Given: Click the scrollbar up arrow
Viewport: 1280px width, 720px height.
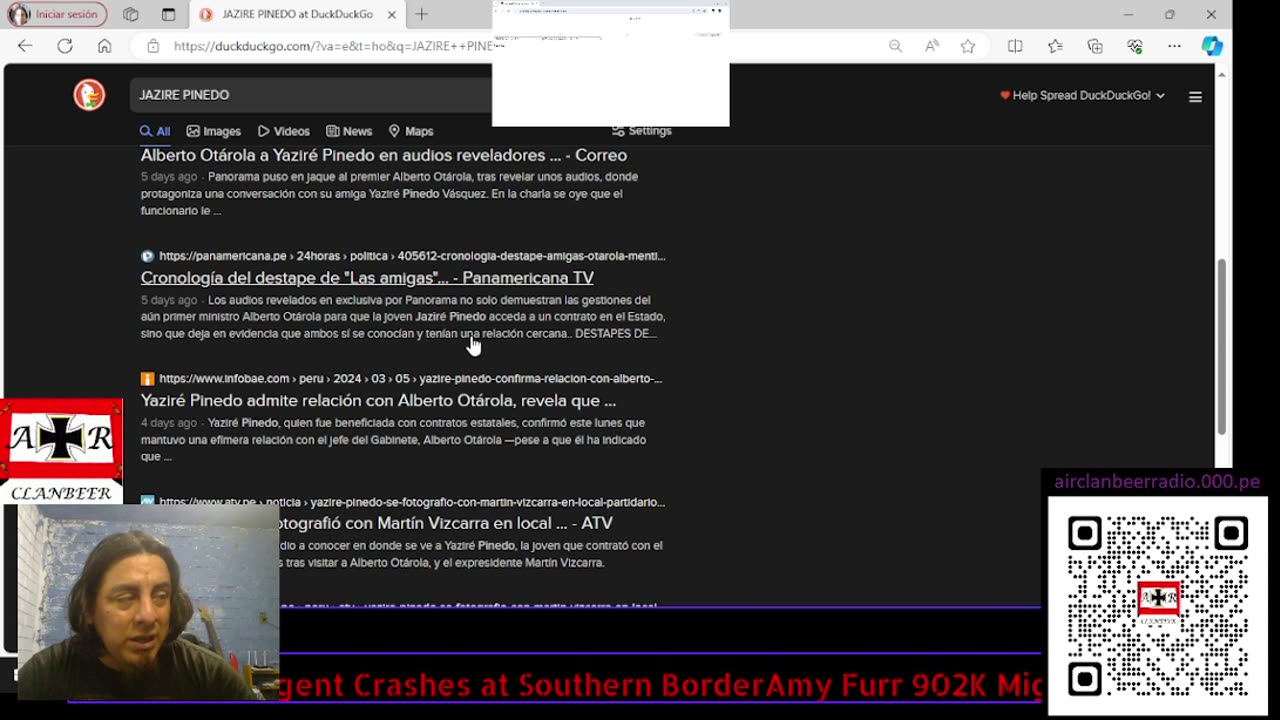Looking at the screenshot, I should tap(1221, 74).
